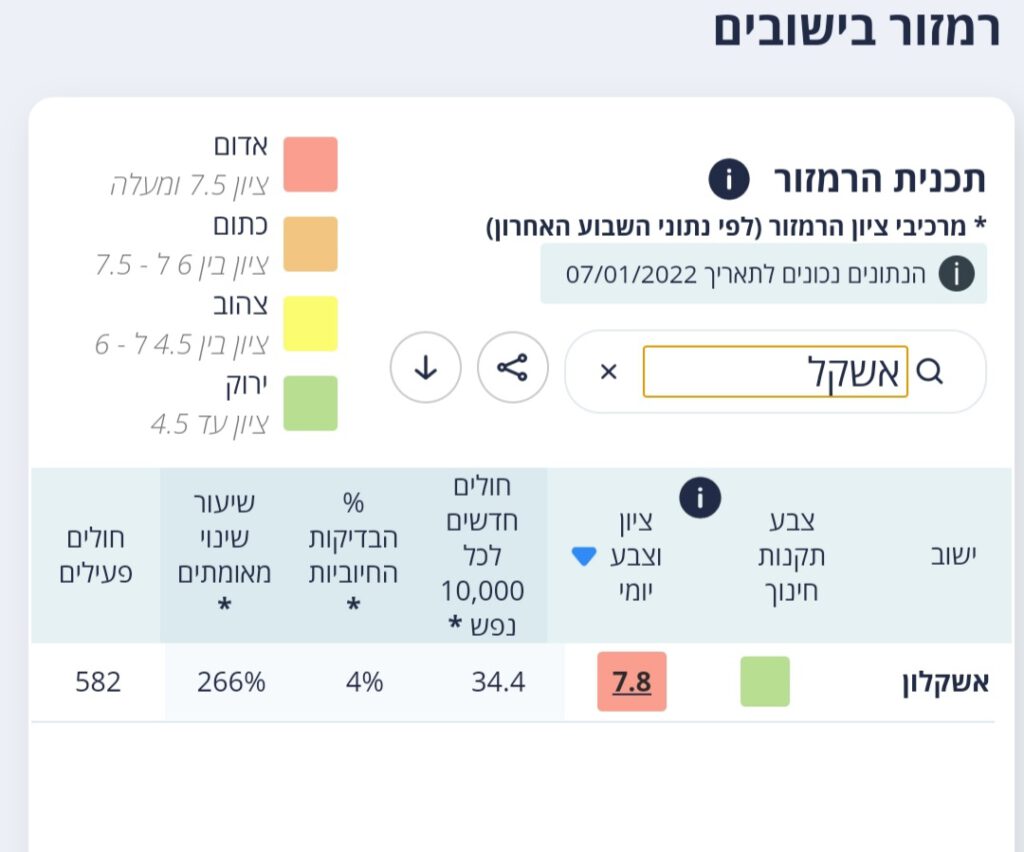Select the אשקלון row name

(944, 682)
